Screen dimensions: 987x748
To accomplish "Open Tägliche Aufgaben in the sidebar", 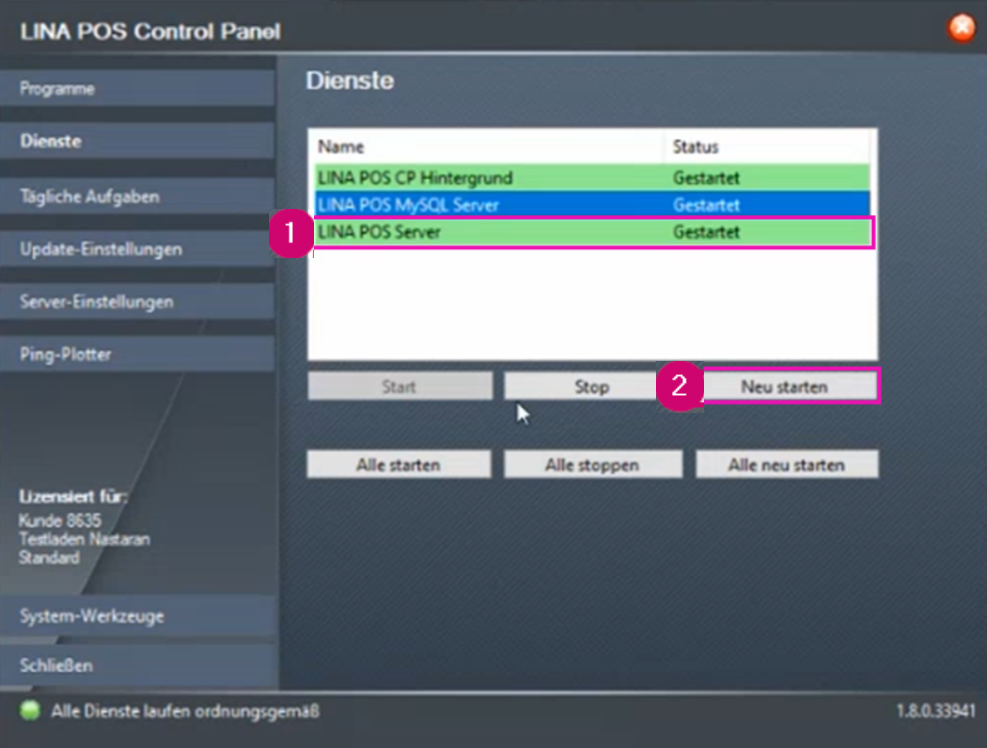I will 137,196.
